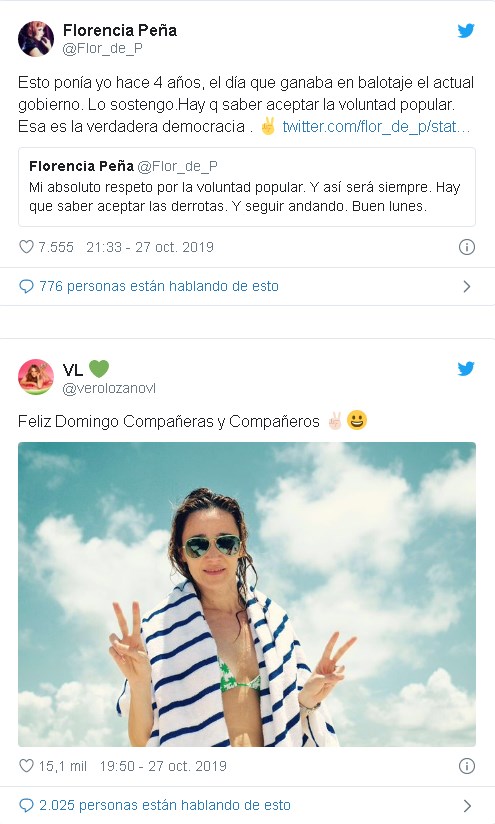Like Florencia Peña's tweet with the heart icon
Image resolution: width=495 pixels, height=824 pixels.
[26, 246]
